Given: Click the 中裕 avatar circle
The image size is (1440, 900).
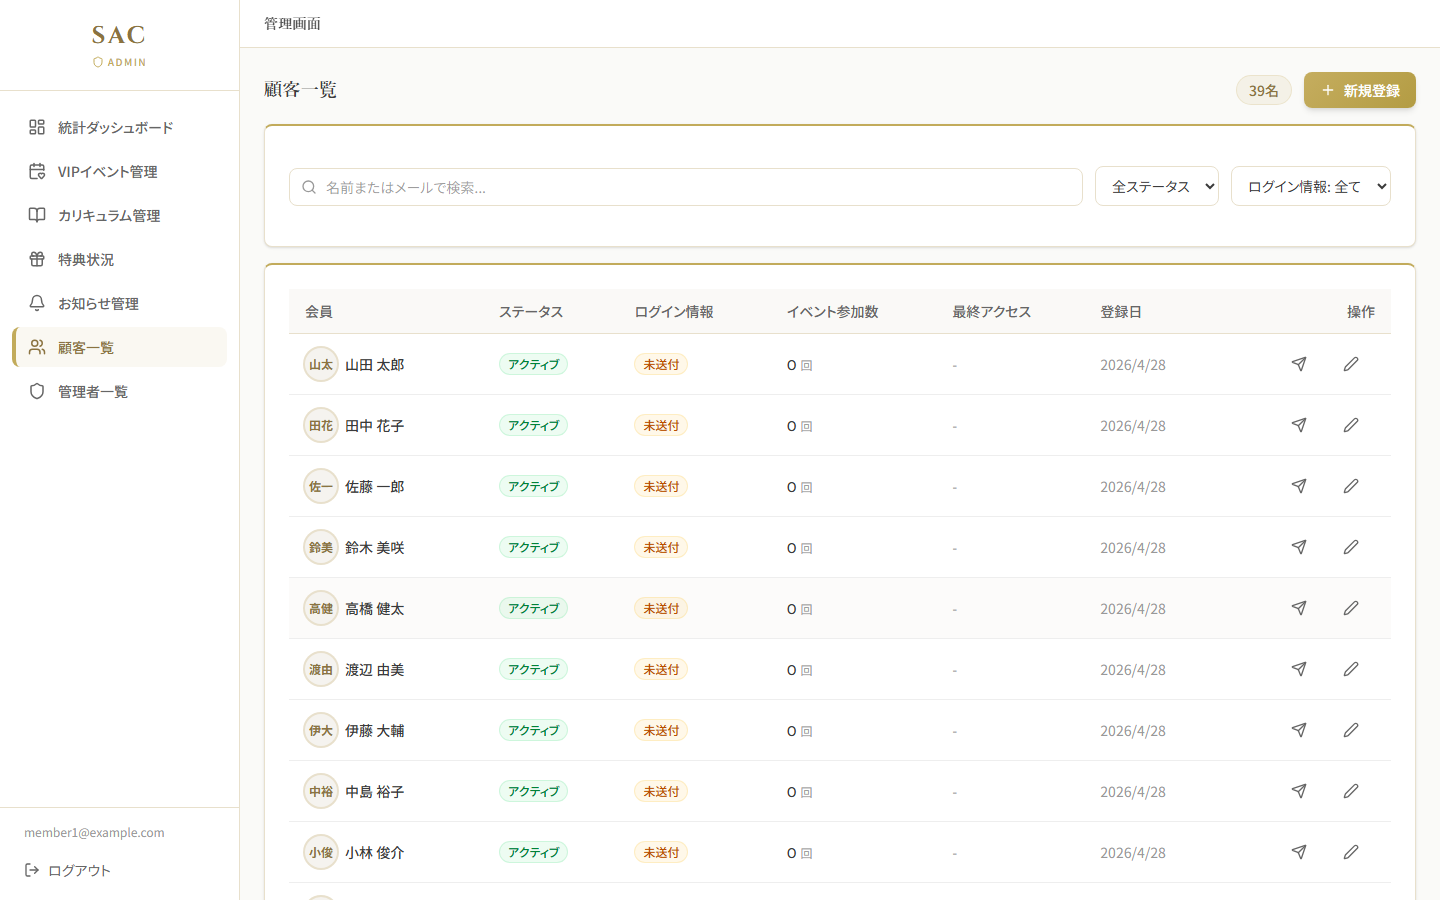Looking at the screenshot, I should [321, 791].
